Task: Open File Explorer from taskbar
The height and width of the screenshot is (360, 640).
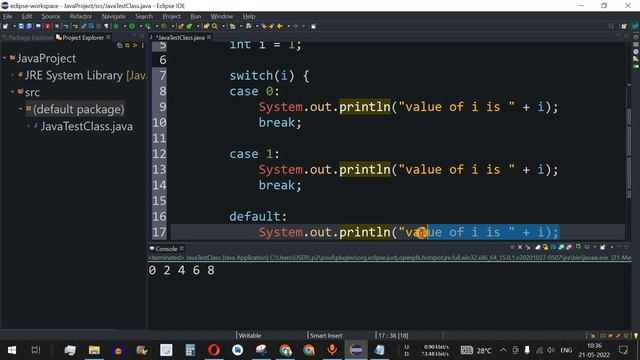Action: [x=94, y=350]
